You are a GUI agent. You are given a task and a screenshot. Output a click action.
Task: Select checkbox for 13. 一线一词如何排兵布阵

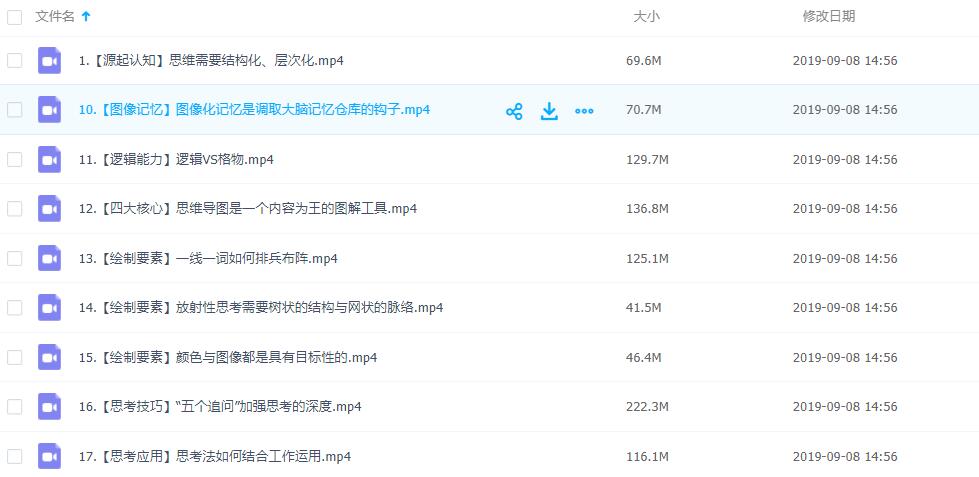[x=15, y=258]
